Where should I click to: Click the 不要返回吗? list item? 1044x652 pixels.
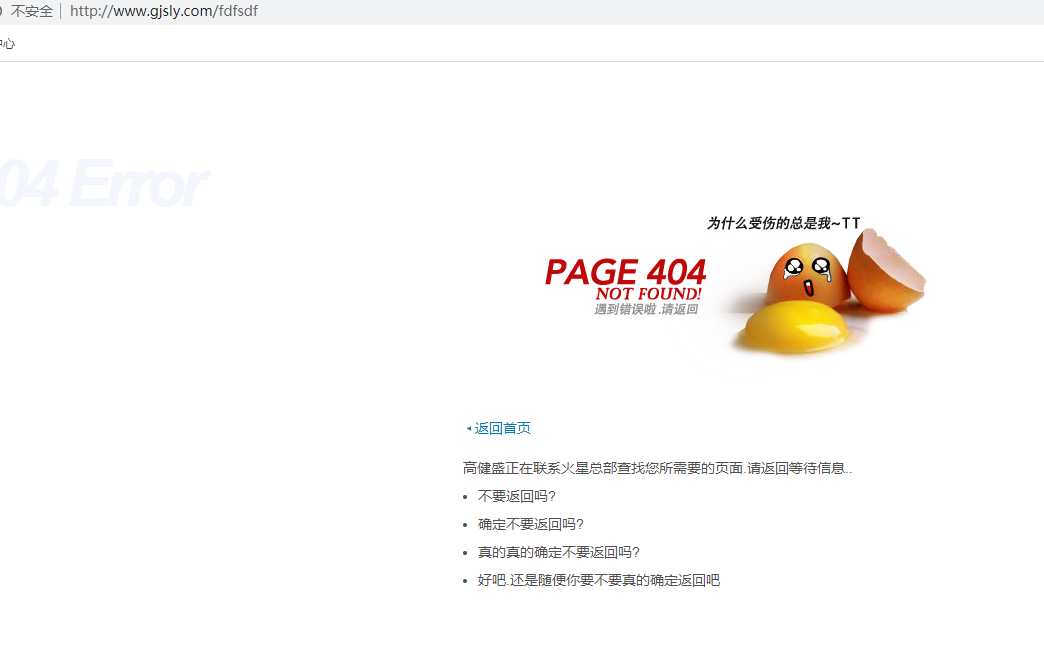[516, 496]
